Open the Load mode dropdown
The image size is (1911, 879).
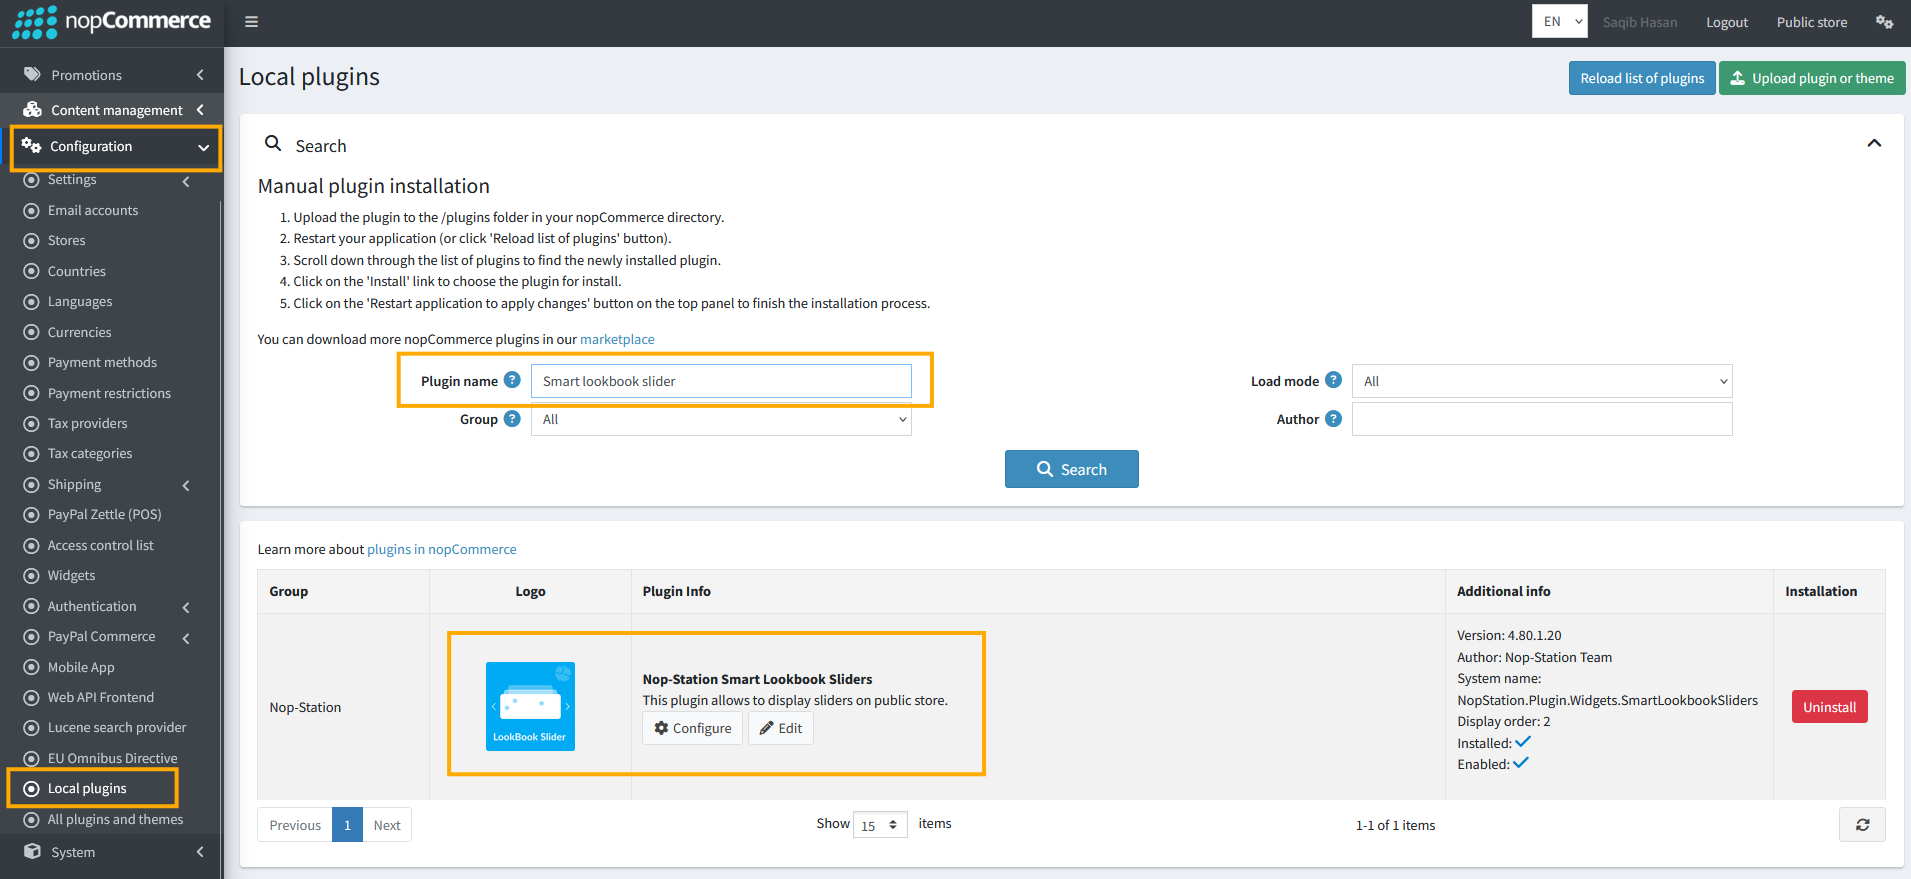[1542, 381]
